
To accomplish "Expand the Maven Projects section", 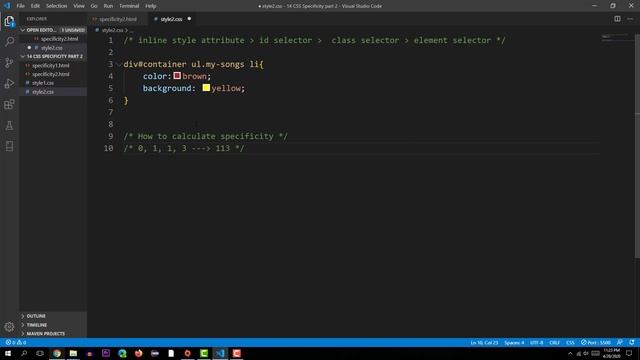I will (23, 333).
